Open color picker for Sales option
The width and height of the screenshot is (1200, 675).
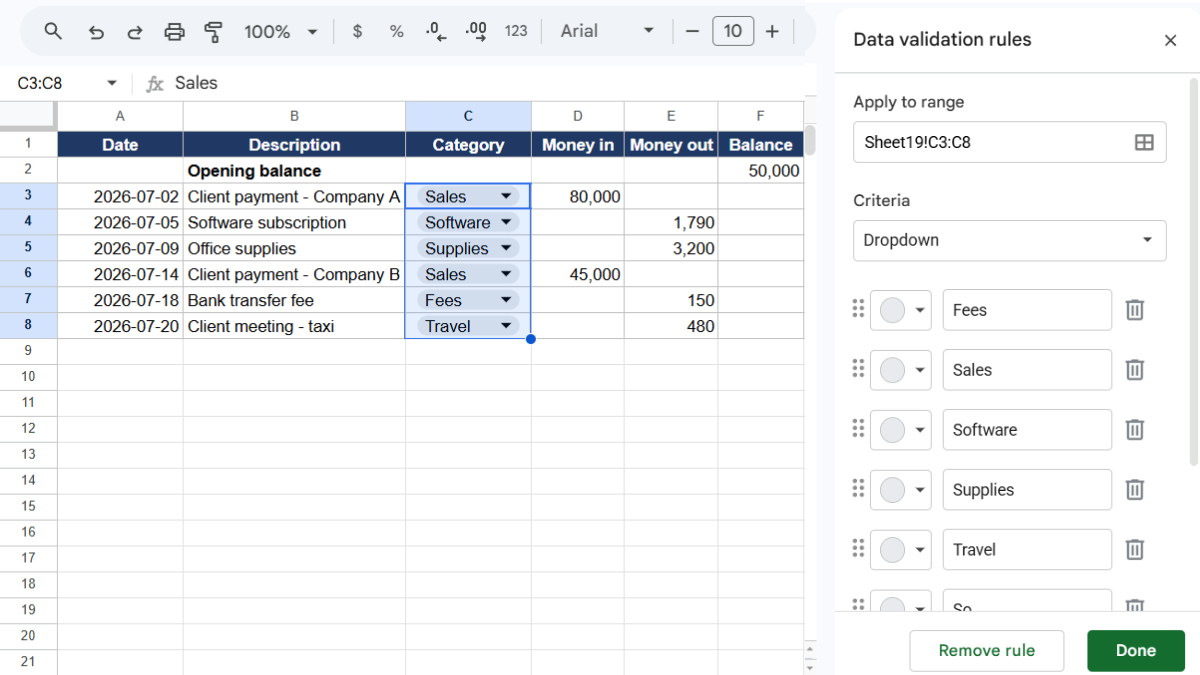[901, 370]
